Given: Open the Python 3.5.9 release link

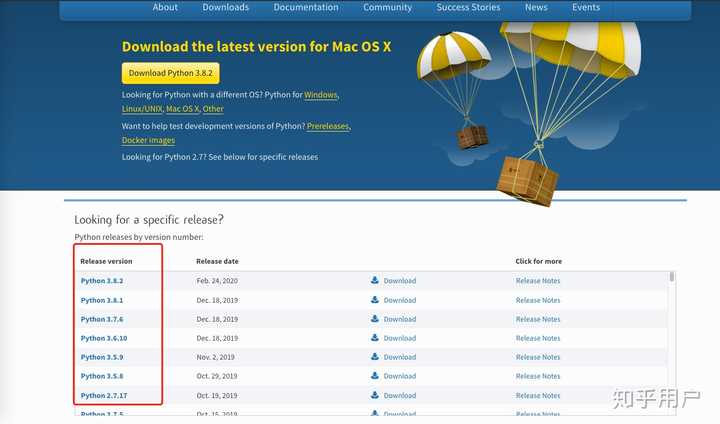Looking at the screenshot, I should 102,357.
